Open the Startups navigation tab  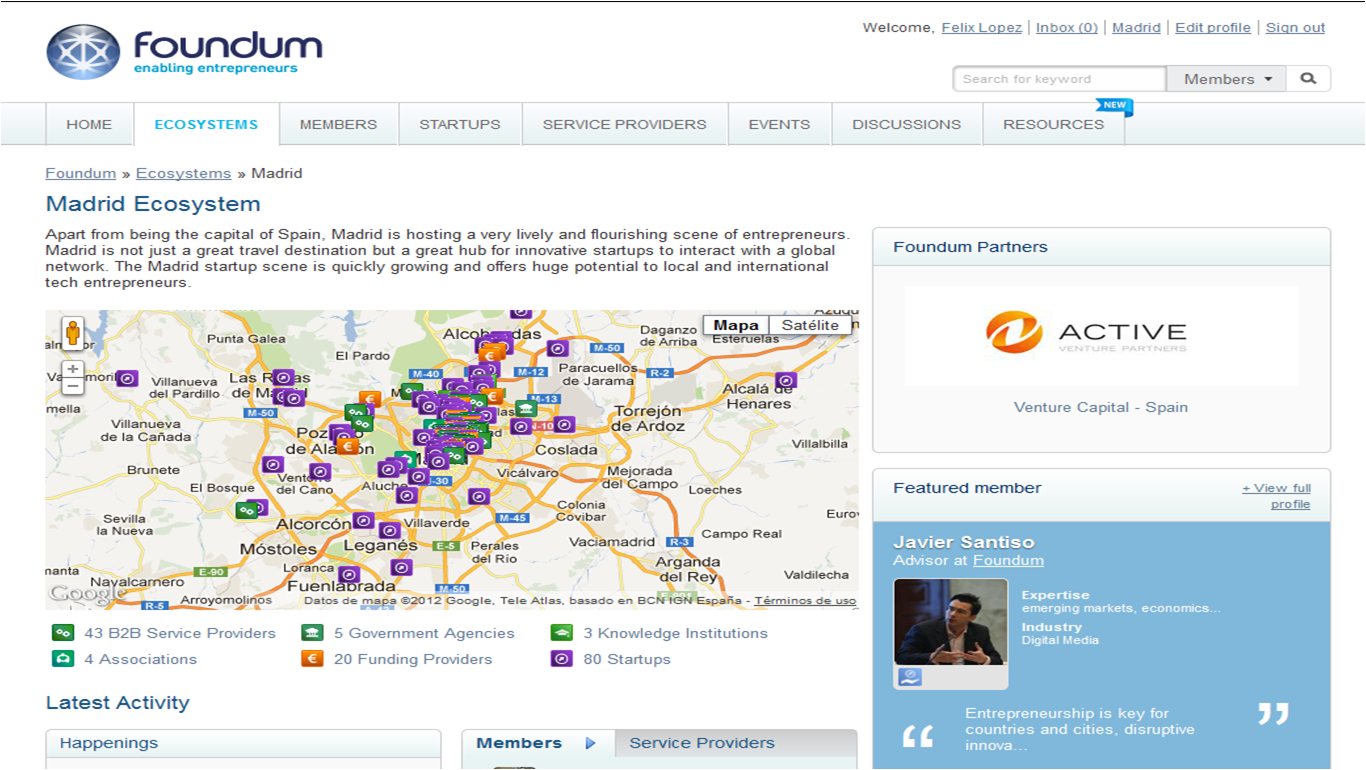(x=460, y=125)
